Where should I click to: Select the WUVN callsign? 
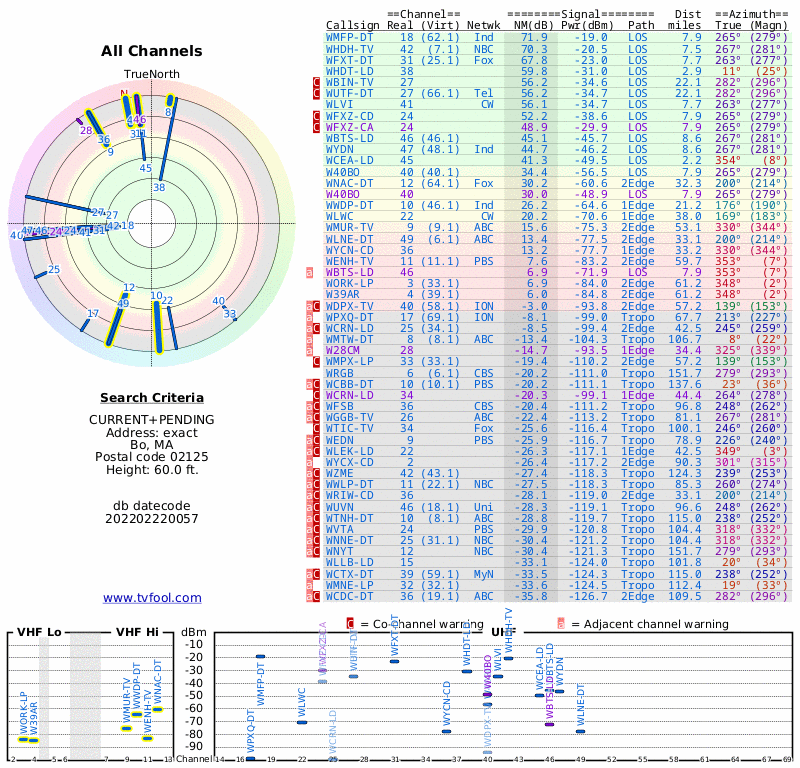coord(339,507)
